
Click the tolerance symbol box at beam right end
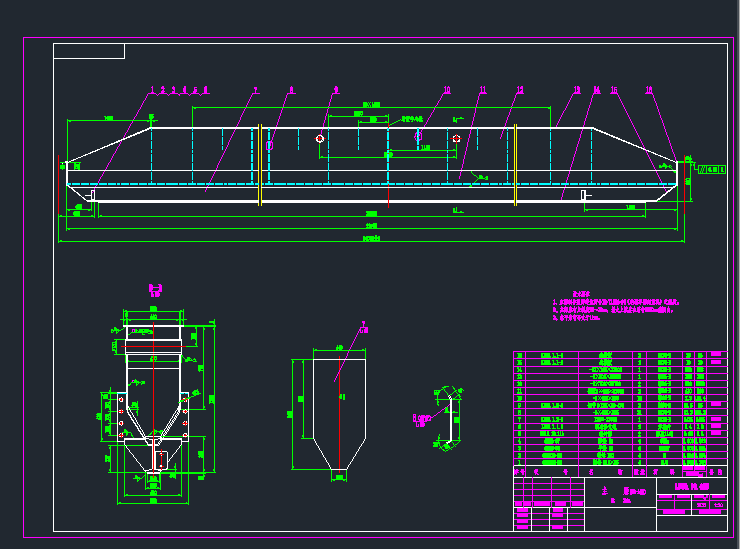[x=709, y=170]
